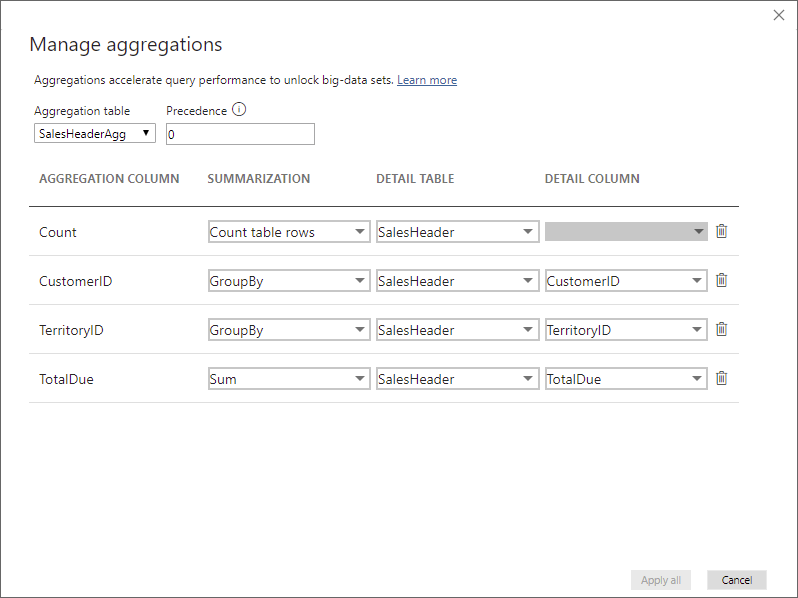Click the Precedence input field
This screenshot has width=798, height=598.
[x=240, y=134]
